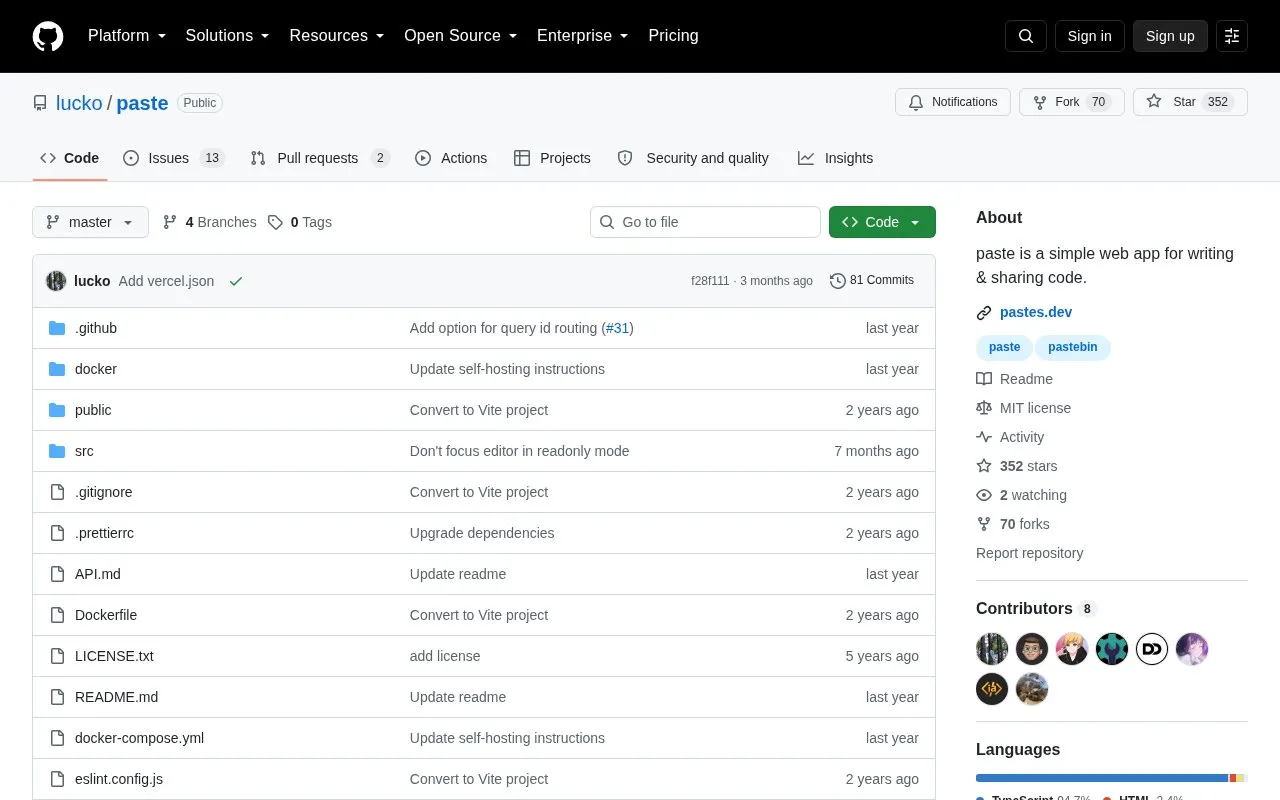1280x800 pixels.
Task: Switch to the Actions tab
Action: 451,158
